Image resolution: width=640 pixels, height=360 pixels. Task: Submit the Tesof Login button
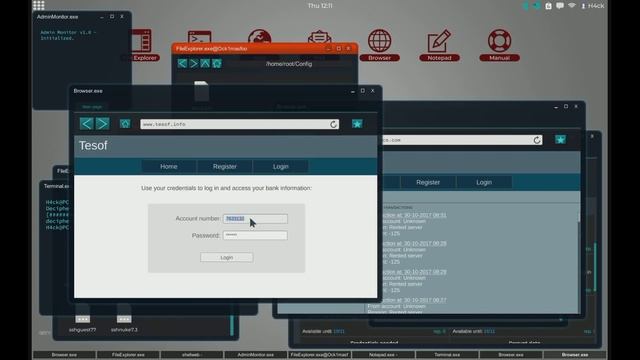click(x=227, y=258)
